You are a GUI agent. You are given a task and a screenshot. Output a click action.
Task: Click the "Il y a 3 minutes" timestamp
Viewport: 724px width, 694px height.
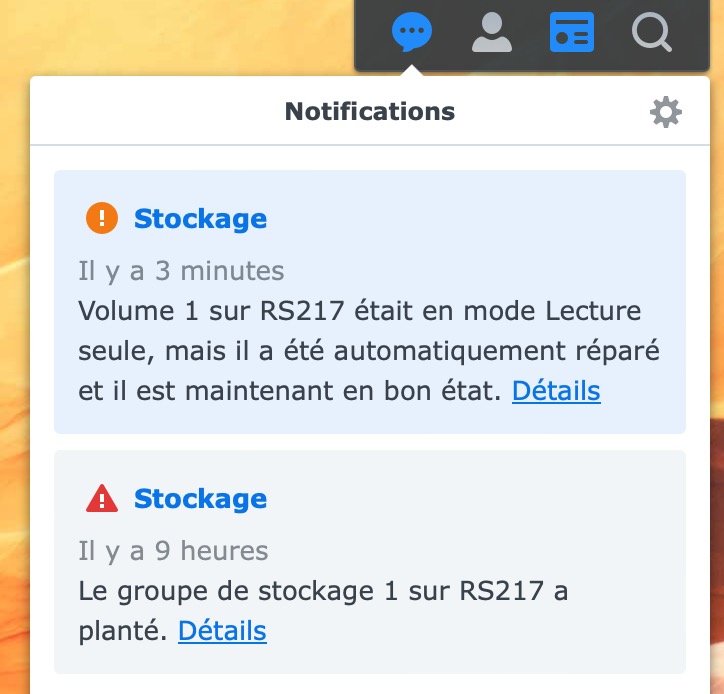click(x=181, y=270)
